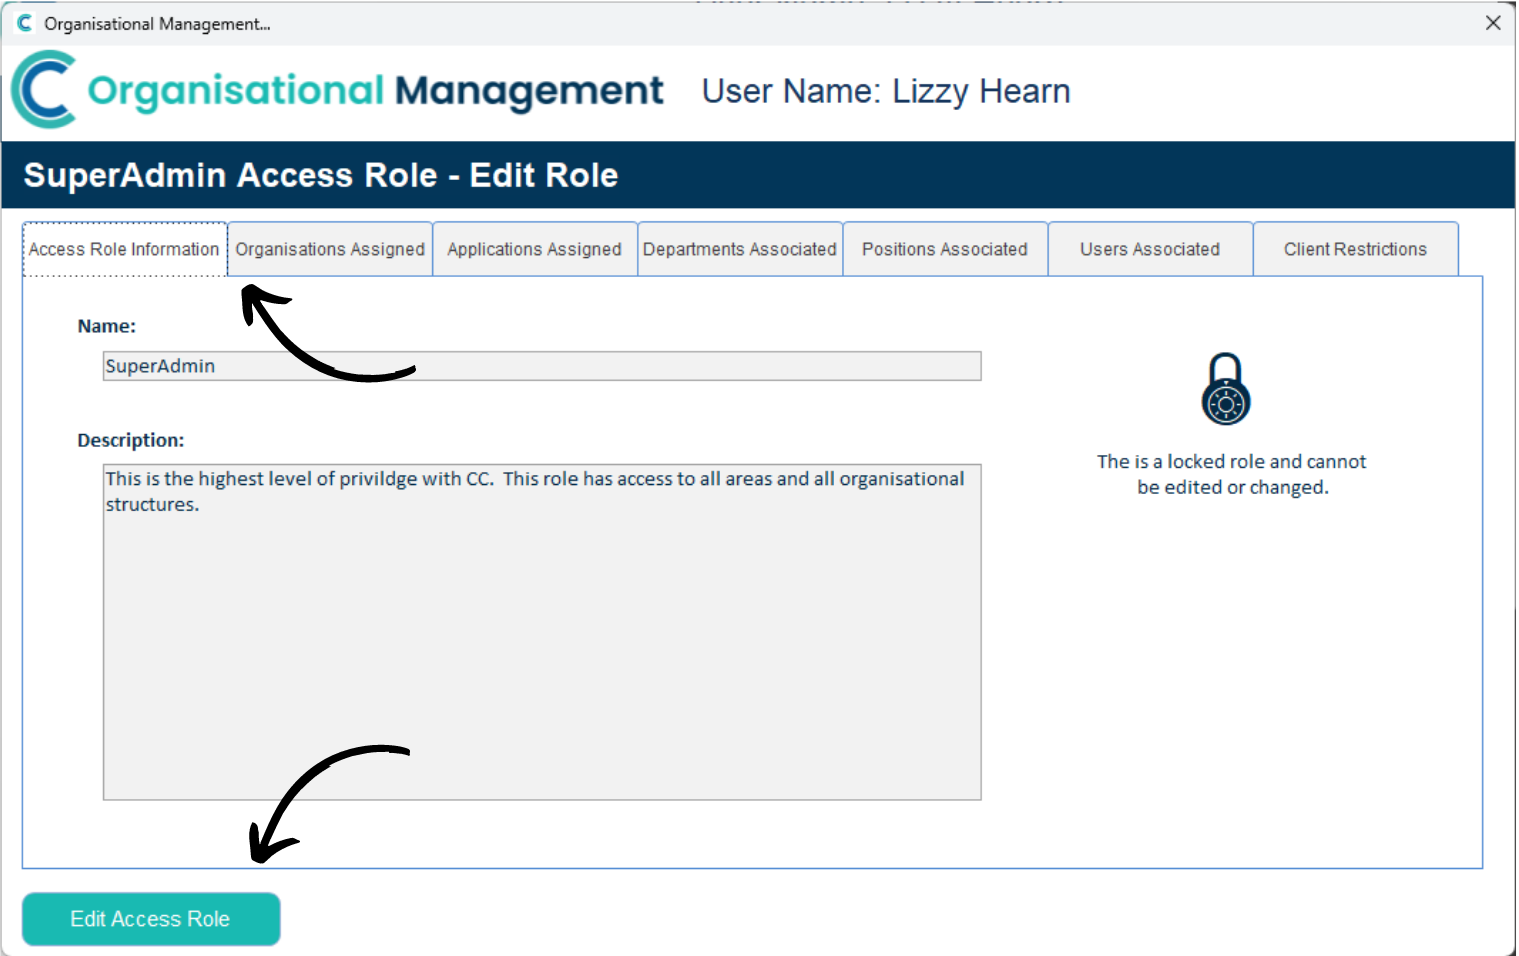This screenshot has width=1519, height=956.
Task: Click inside the Name field showing SuperAdmin
Action: (540, 366)
